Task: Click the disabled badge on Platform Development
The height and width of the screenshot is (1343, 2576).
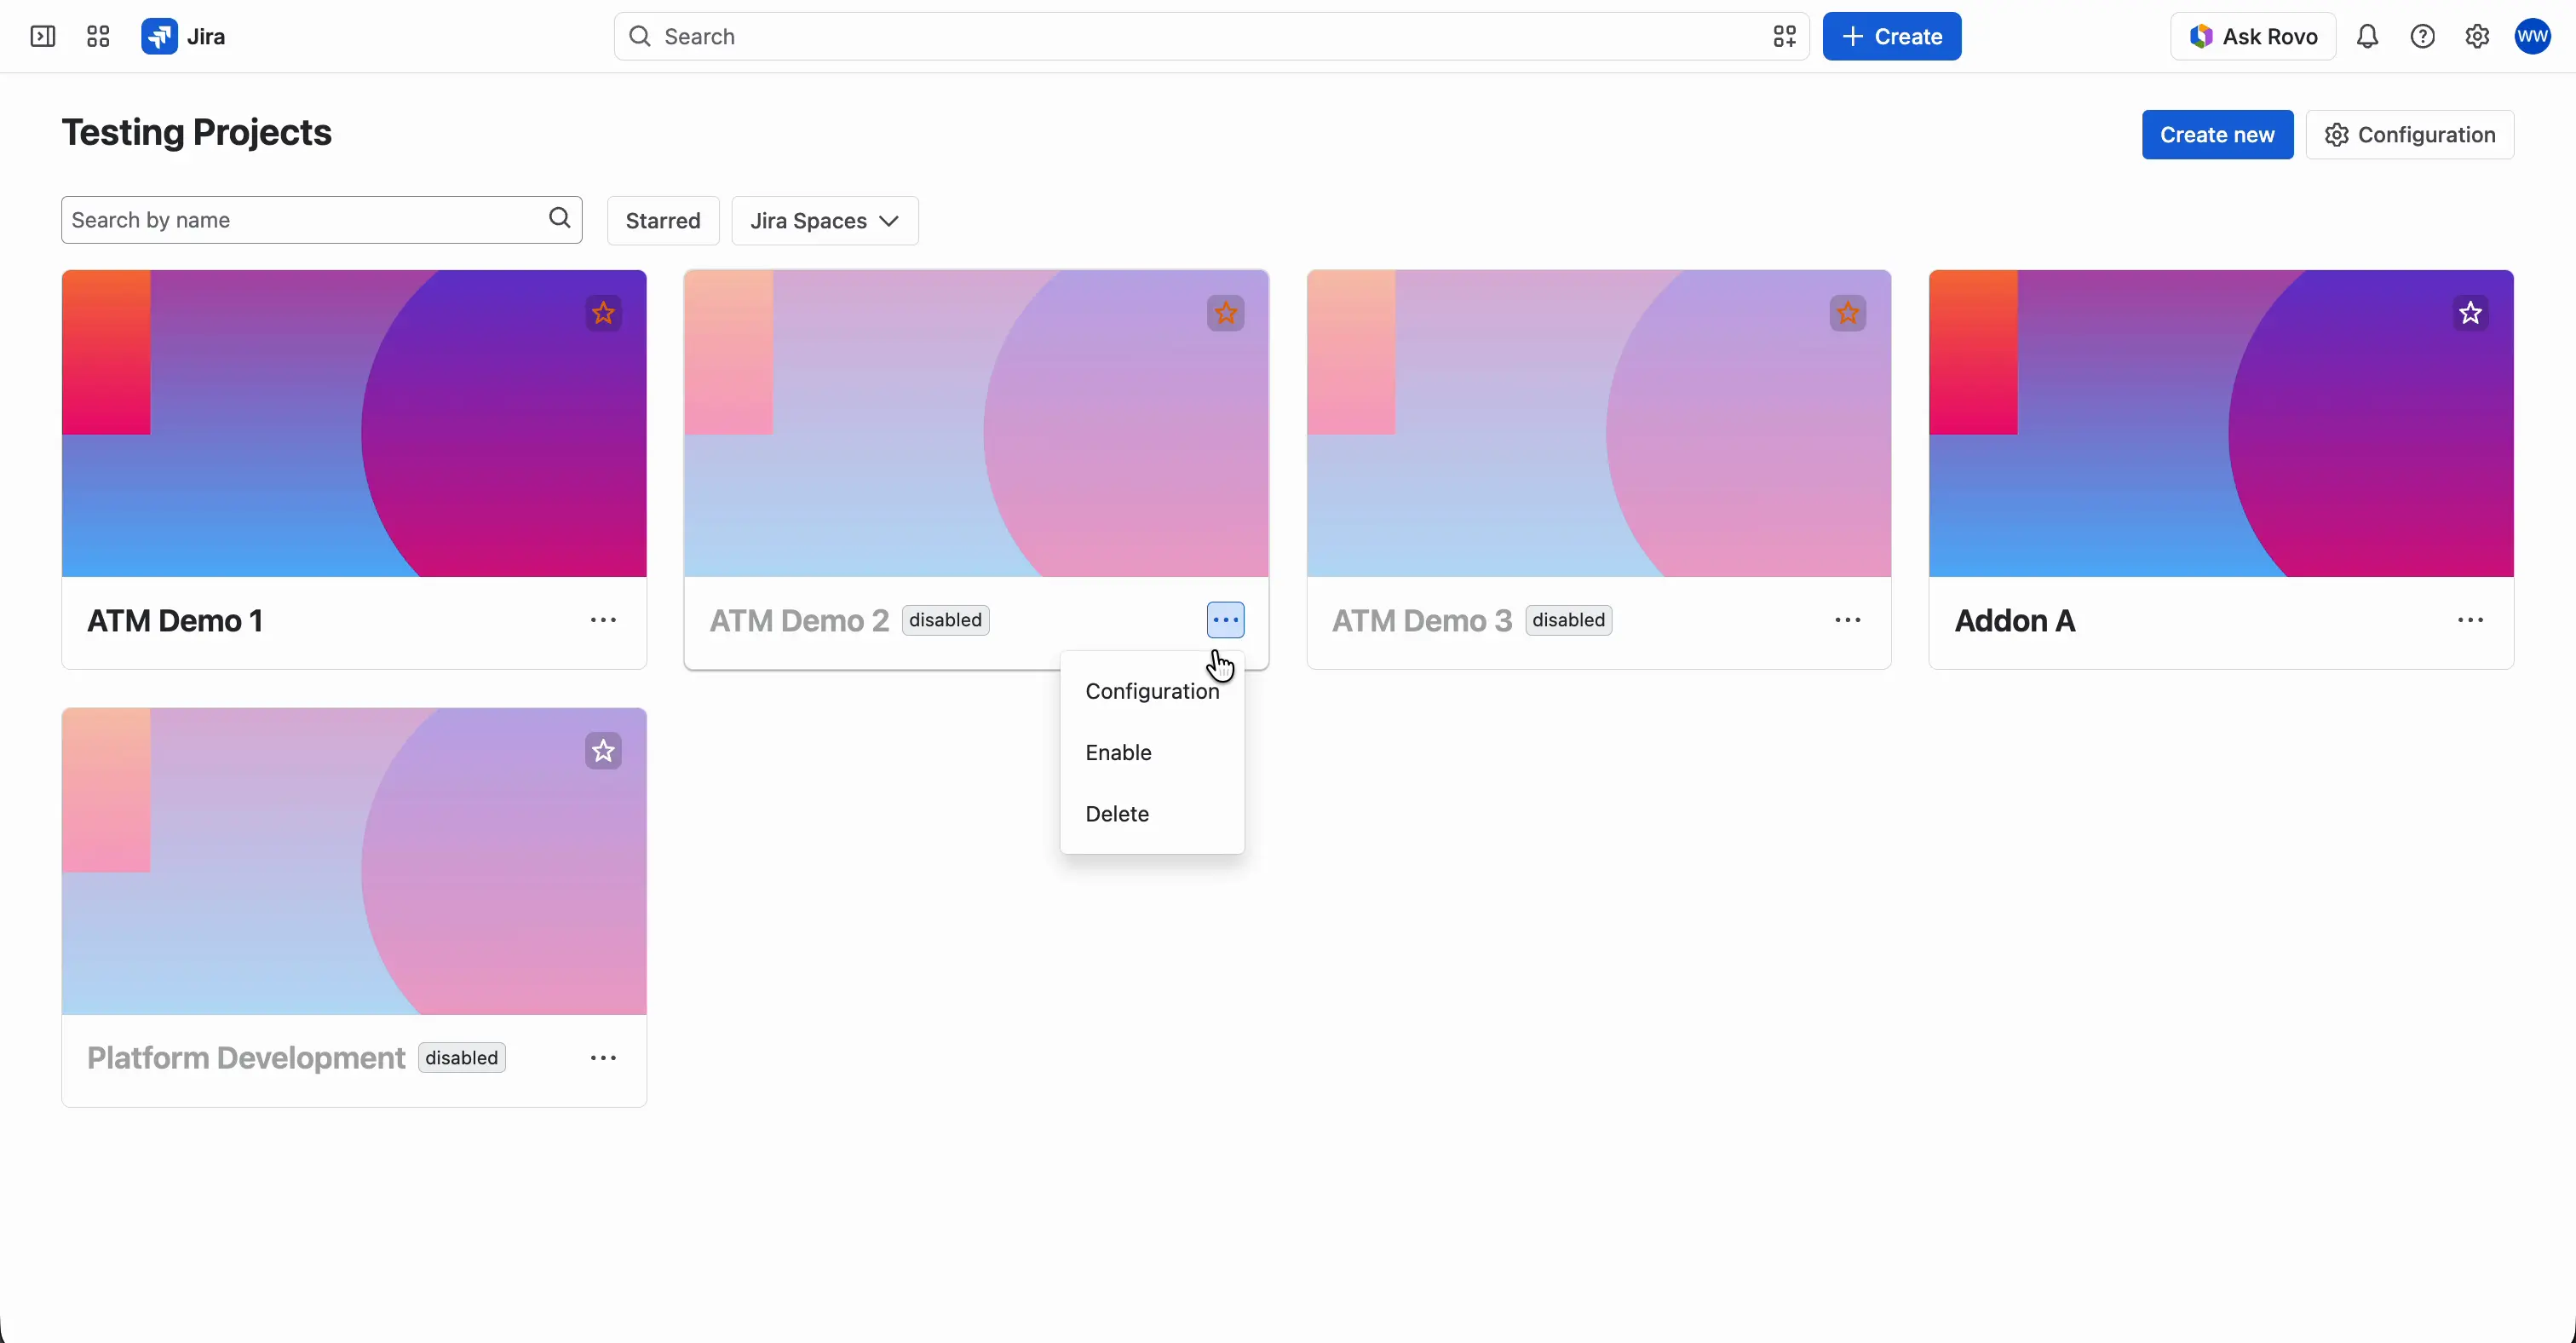Action: tap(461, 1058)
